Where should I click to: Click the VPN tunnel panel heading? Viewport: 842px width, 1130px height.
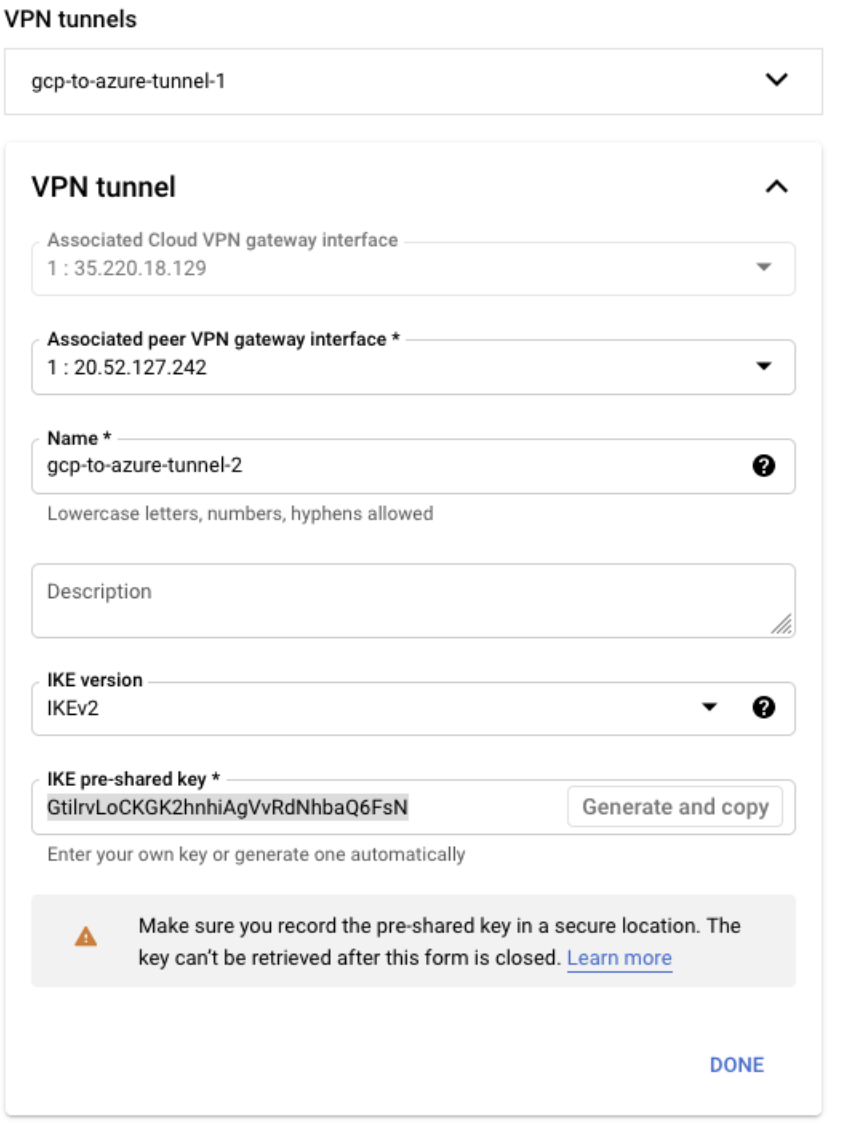104,187
